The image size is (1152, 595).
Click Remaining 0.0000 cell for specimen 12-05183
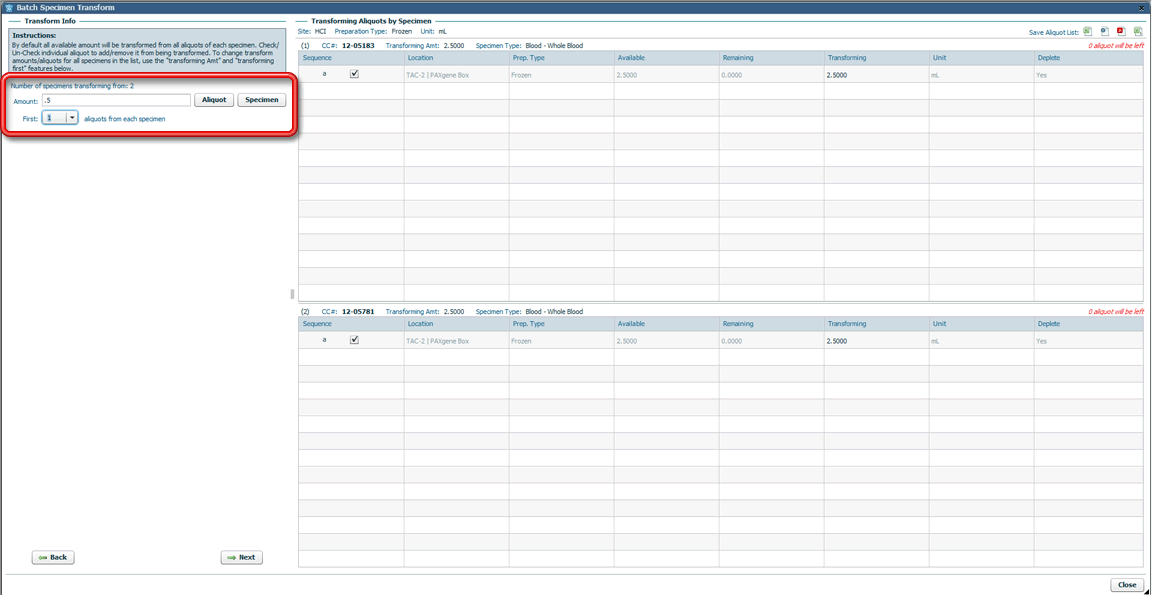[x=771, y=75]
